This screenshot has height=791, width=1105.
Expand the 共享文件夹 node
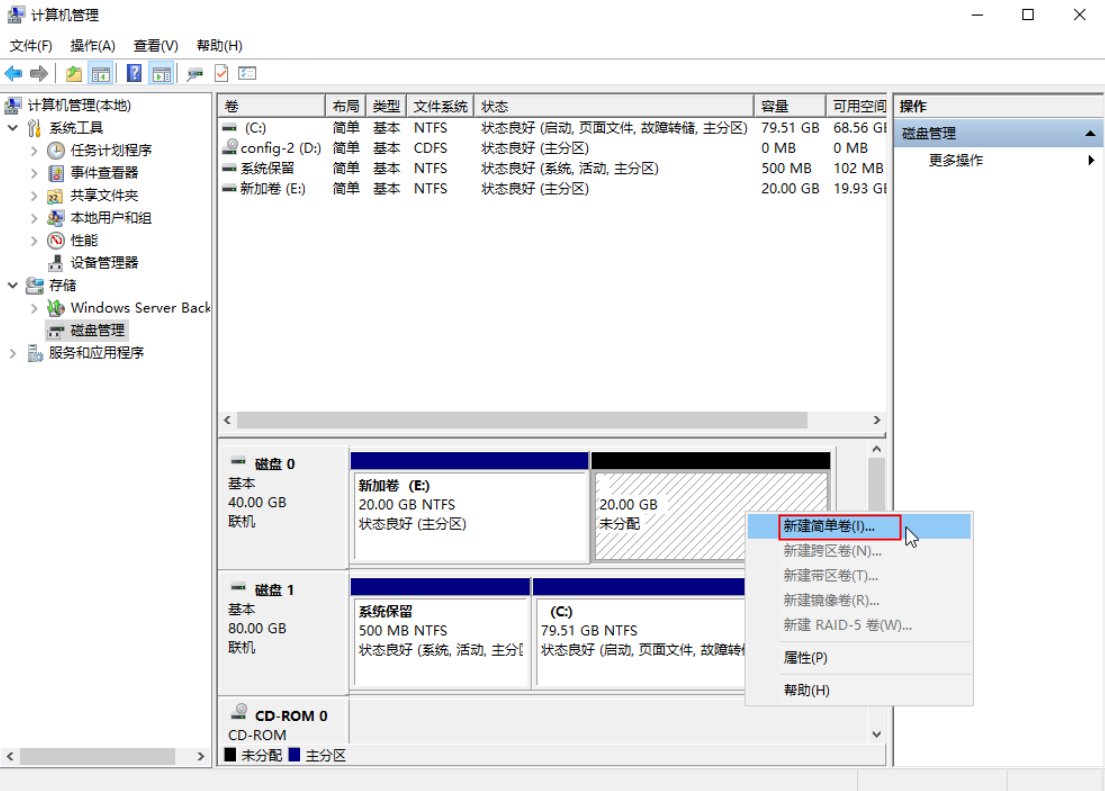pos(34,195)
